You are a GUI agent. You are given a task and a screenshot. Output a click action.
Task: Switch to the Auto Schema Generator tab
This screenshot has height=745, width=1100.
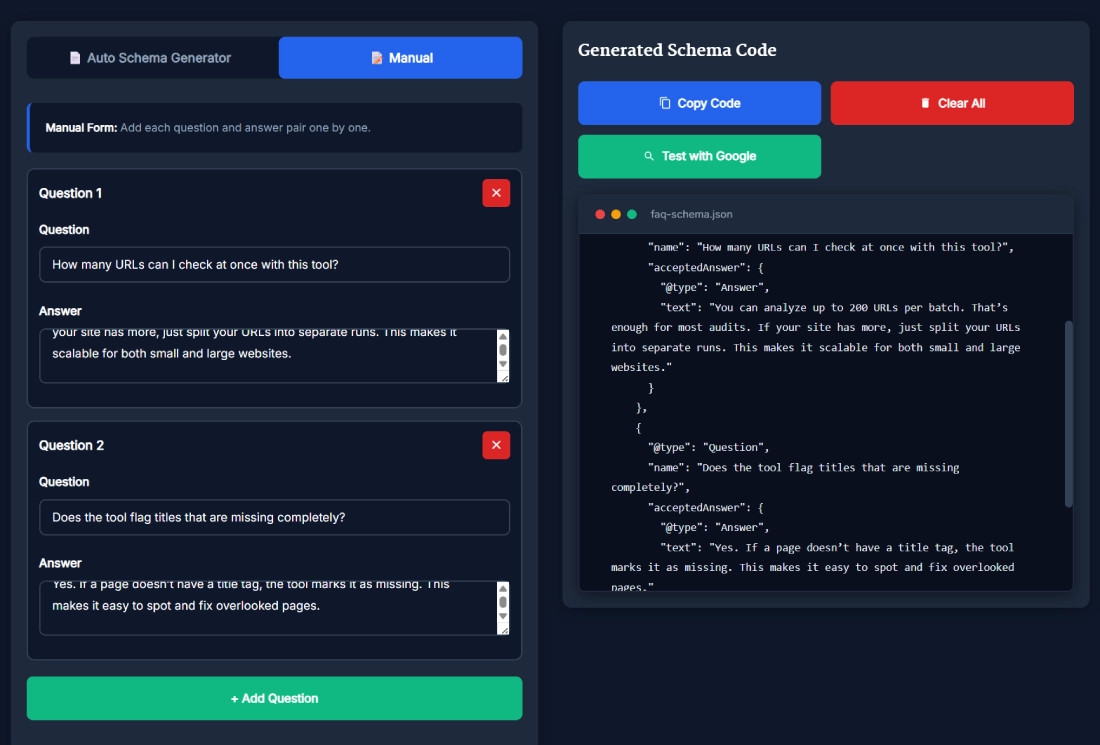coord(150,57)
